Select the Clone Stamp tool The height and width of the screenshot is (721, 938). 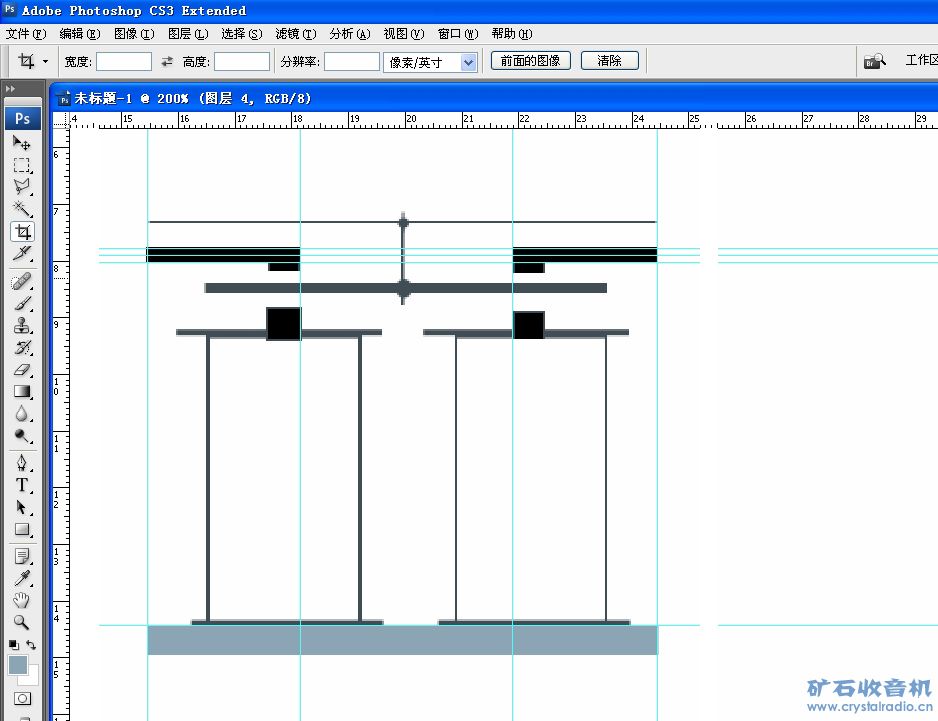coord(22,325)
